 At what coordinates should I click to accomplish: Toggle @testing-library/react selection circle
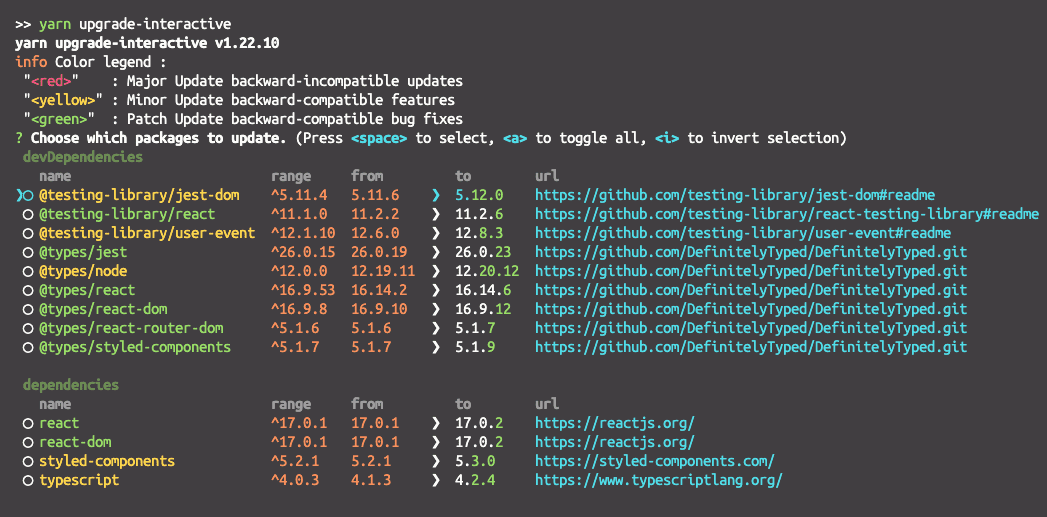pos(28,214)
